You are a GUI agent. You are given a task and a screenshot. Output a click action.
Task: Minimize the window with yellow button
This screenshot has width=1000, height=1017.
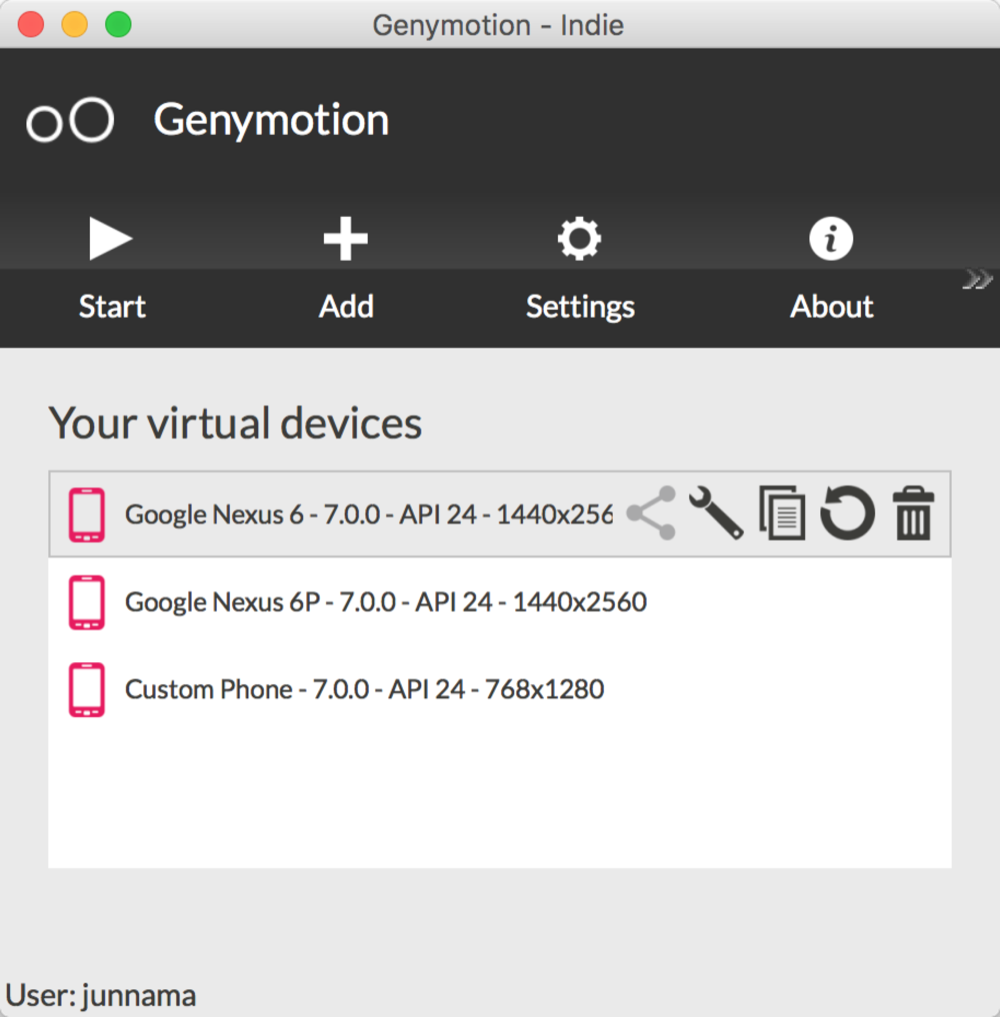coord(75,25)
